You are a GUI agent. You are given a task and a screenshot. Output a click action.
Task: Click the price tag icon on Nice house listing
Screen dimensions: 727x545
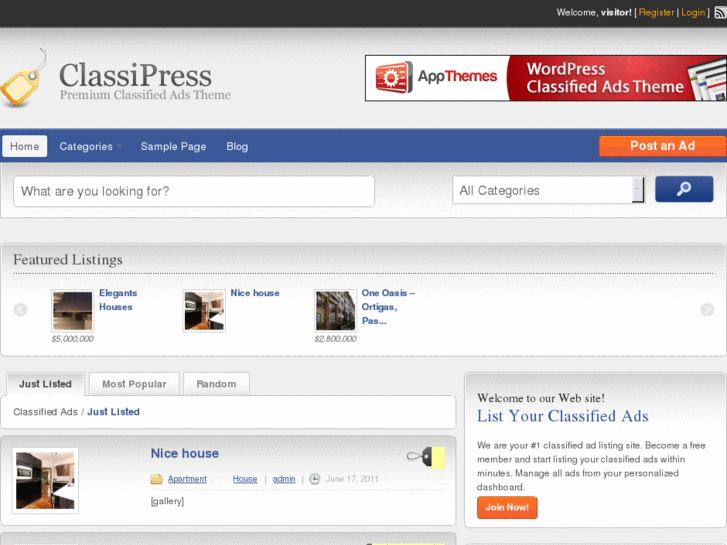pyautogui.click(x=426, y=457)
